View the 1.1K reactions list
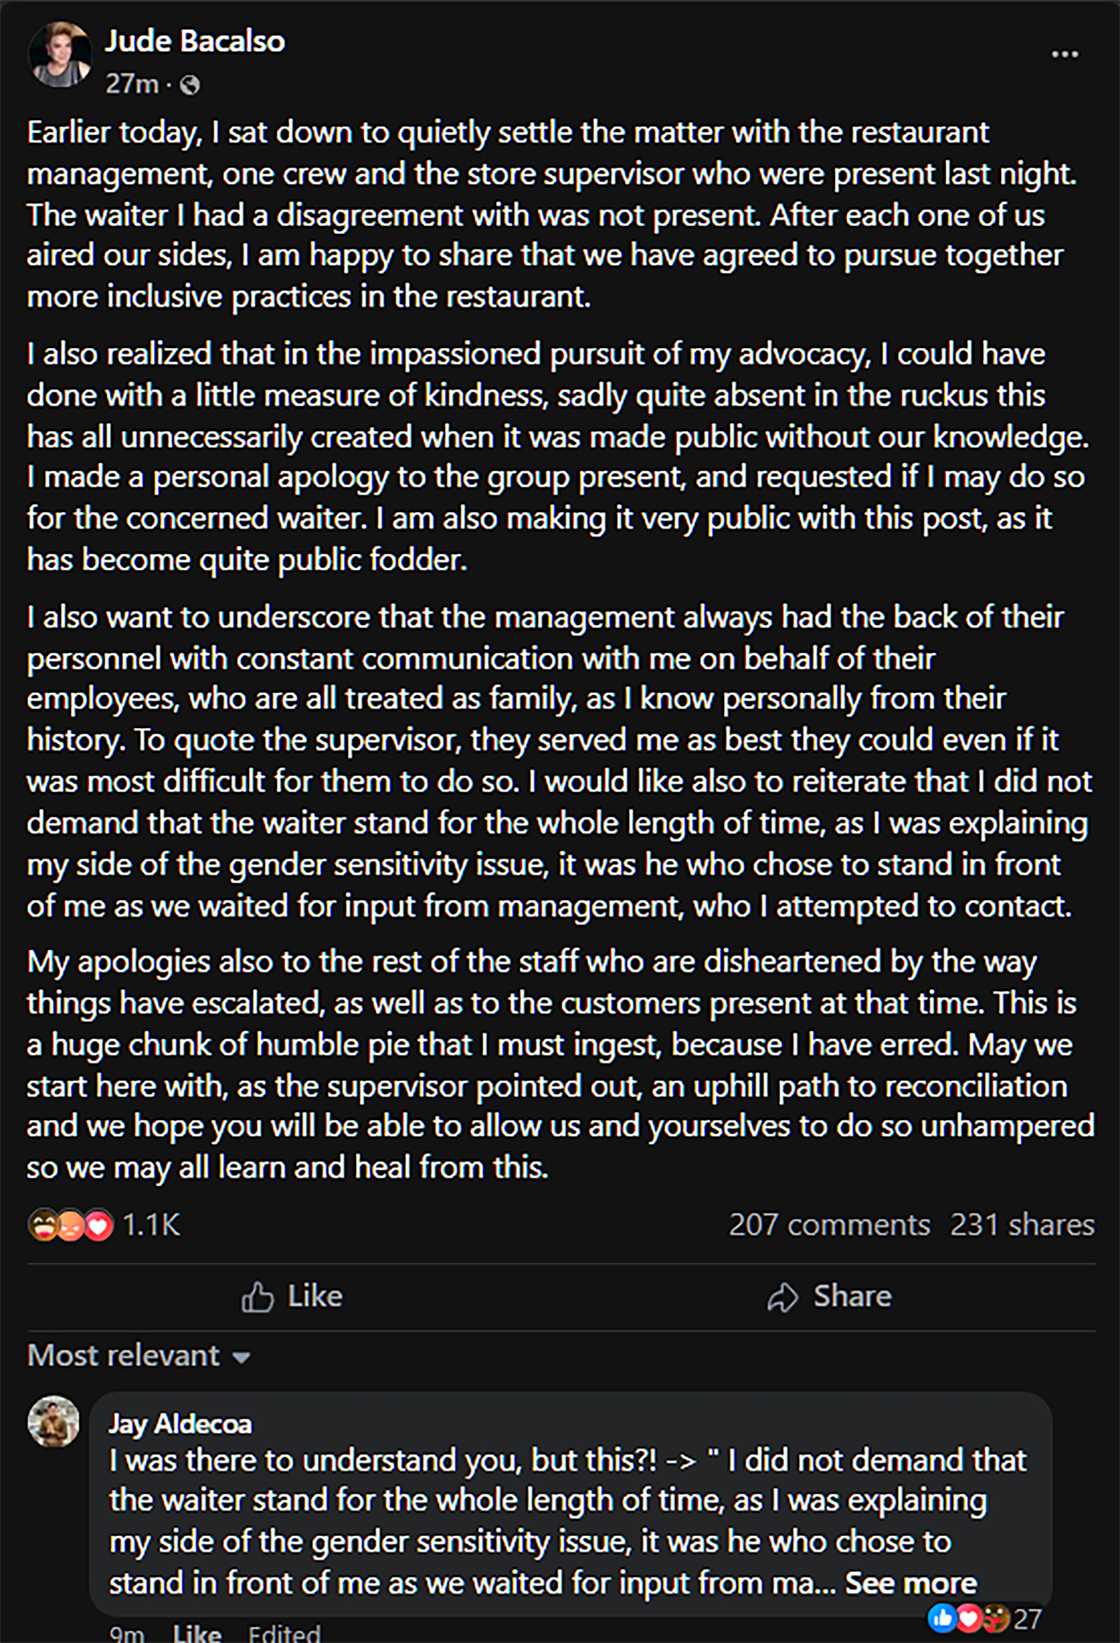Viewport: 1120px width, 1643px height. pos(151,1225)
